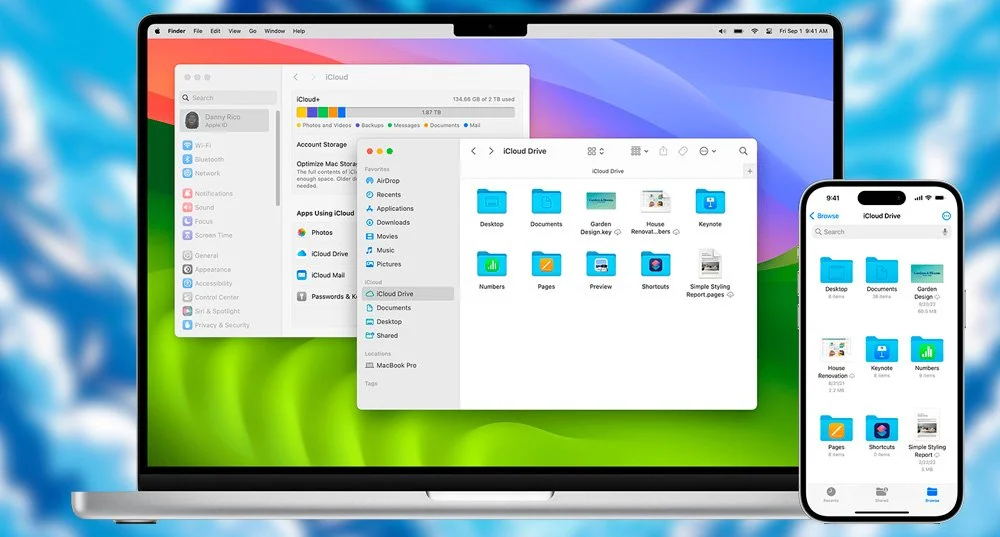1000x537 pixels.
Task: Open the Preview folder in Finder window
Action: (x=601, y=264)
